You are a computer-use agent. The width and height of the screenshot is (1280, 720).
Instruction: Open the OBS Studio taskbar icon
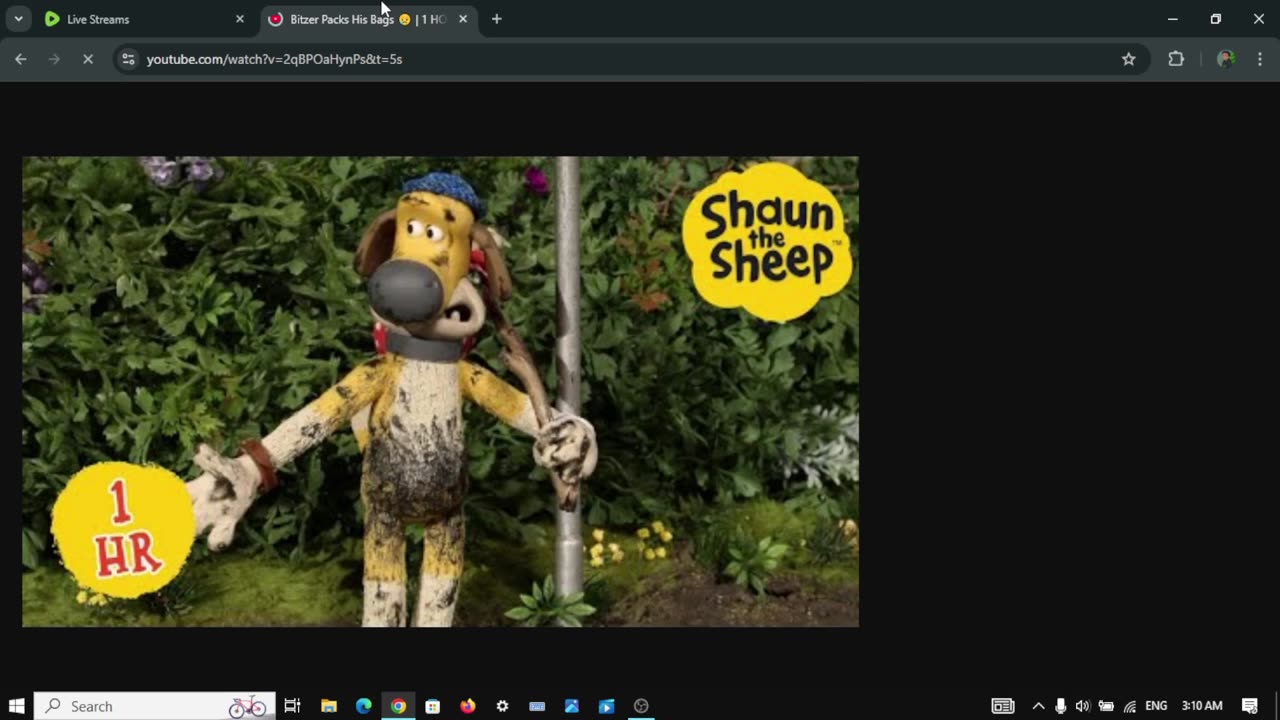(x=641, y=706)
